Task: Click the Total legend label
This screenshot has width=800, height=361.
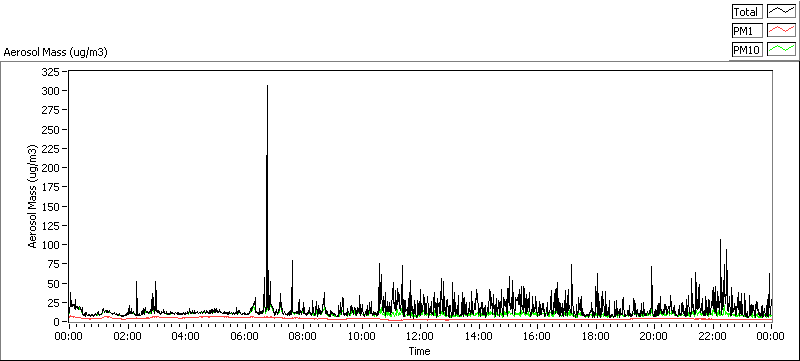Action: [x=747, y=12]
